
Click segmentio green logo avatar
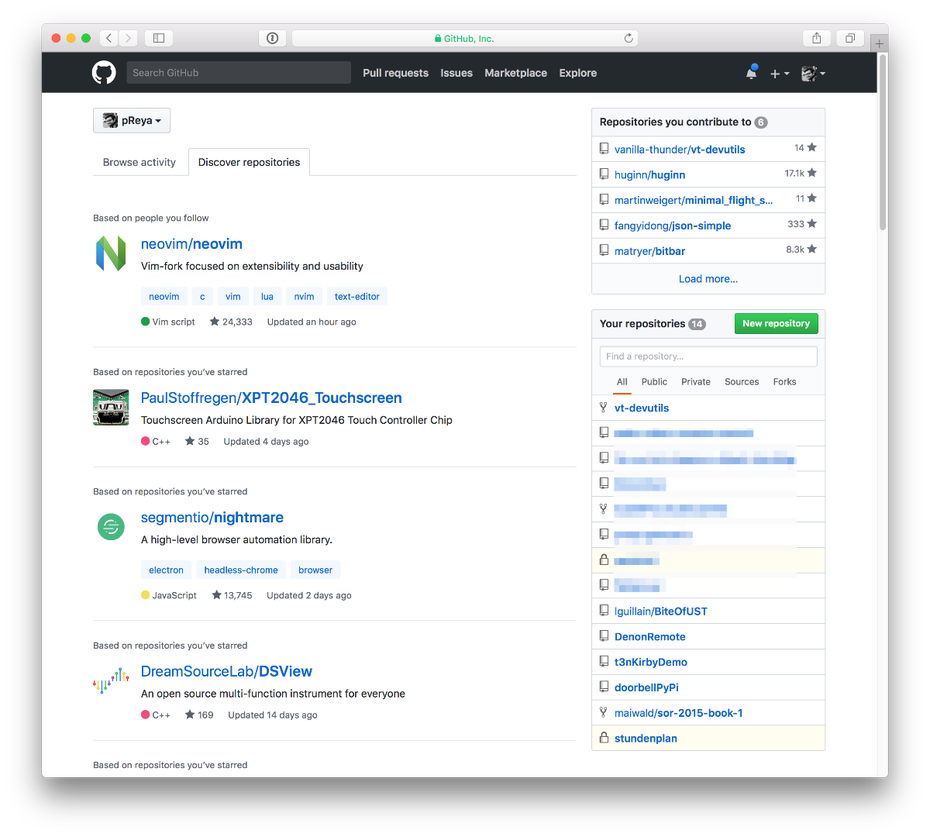(x=111, y=527)
